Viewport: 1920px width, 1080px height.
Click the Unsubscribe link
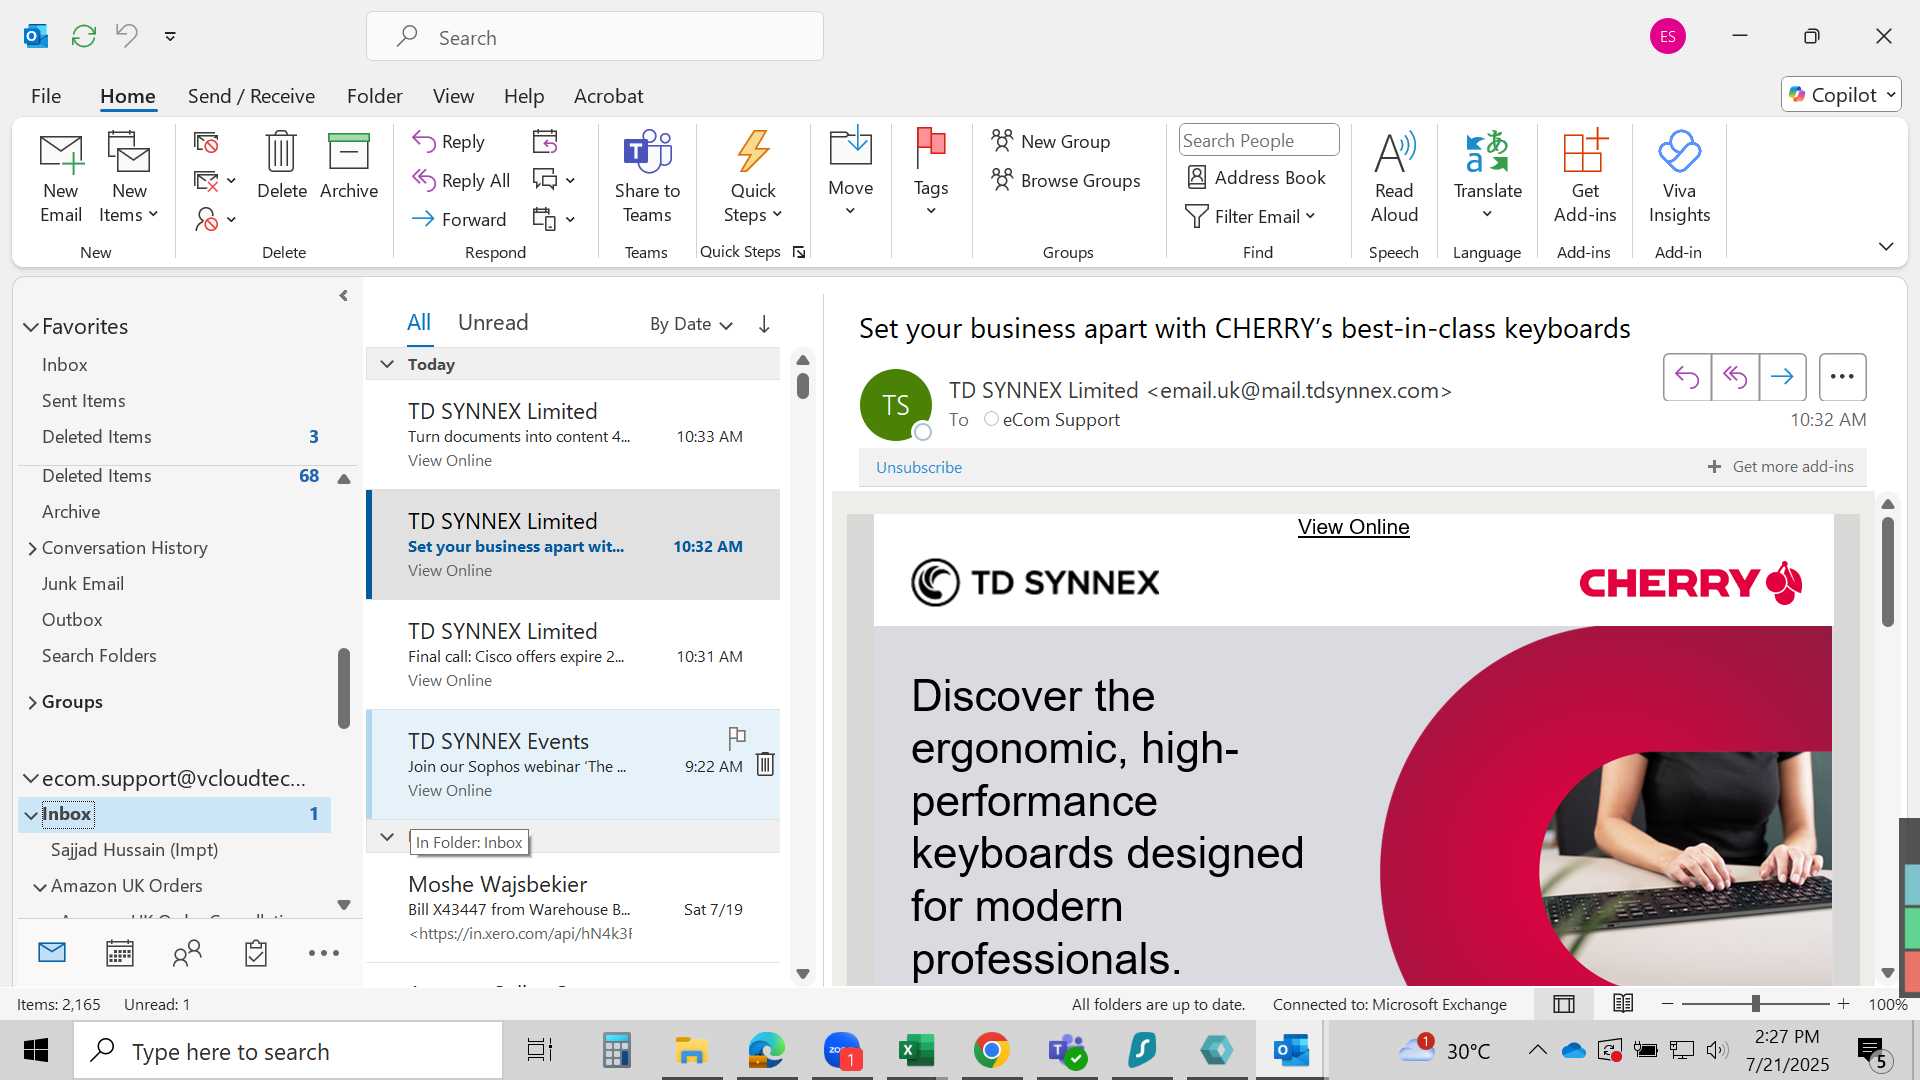[918, 467]
